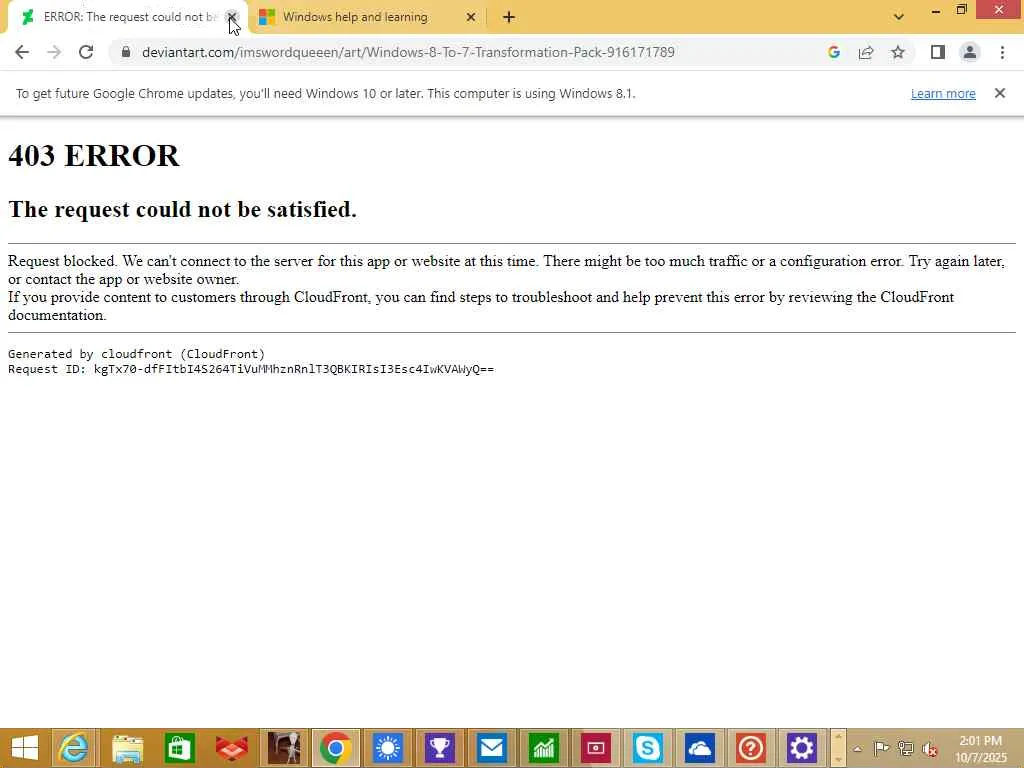
Task: Click the deviantart.com address bar URL
Action: pos(408,52)
